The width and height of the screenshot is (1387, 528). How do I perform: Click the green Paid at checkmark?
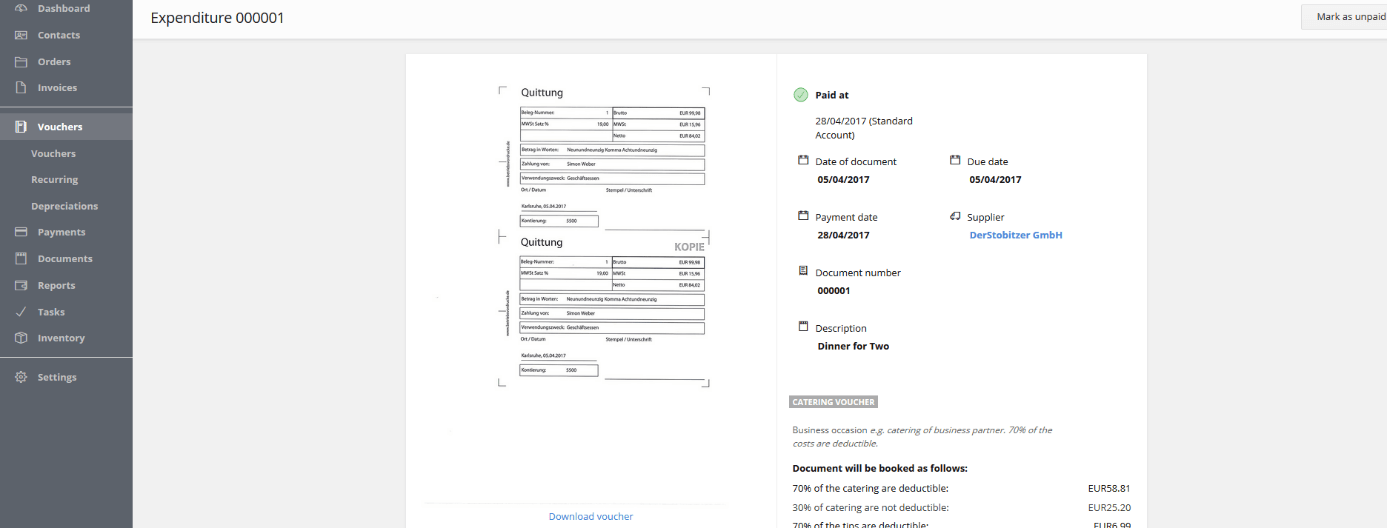point(800,95)
